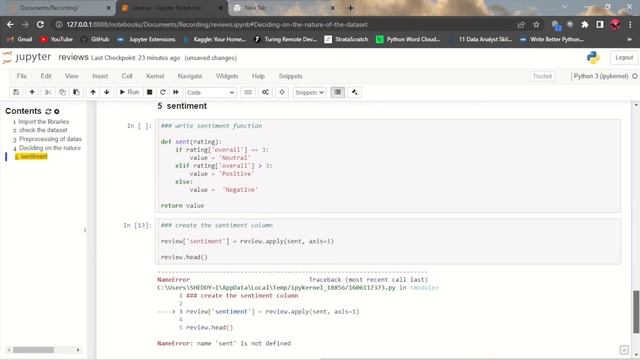Interrupt the kernel with stop icon
The height and width of the screenshot is (360, 640).
click(x=150, y=92)
